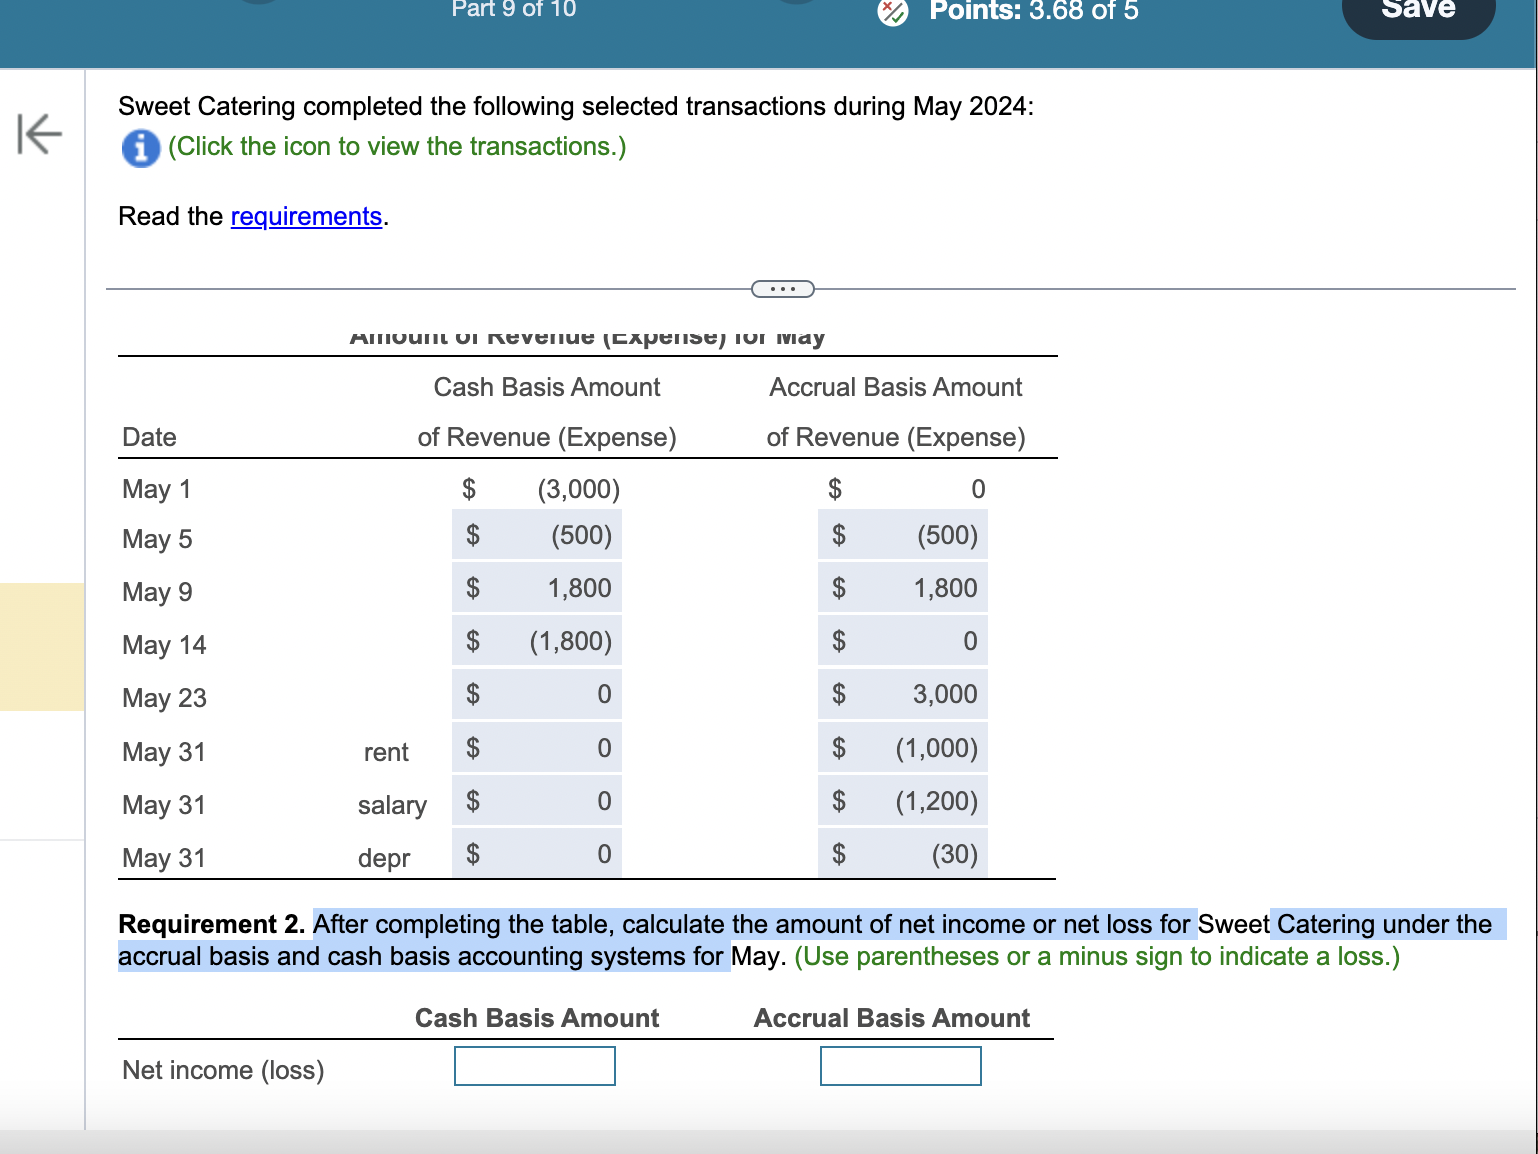Open the requirements link
This screenshot has height=1154, width=1538.
(306, 216)
